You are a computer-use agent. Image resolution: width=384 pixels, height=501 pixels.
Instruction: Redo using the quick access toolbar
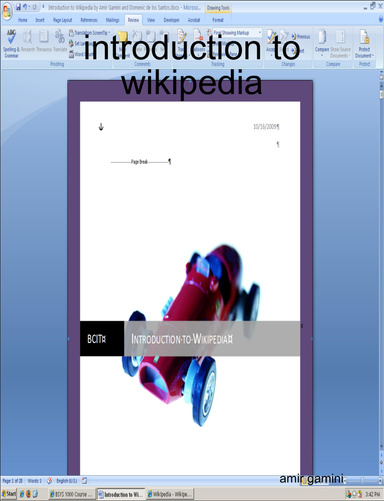(34, 7)
